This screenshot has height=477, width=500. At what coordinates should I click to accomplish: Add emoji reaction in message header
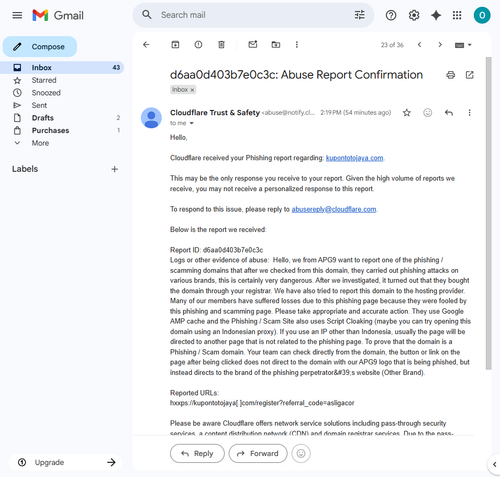428,113
